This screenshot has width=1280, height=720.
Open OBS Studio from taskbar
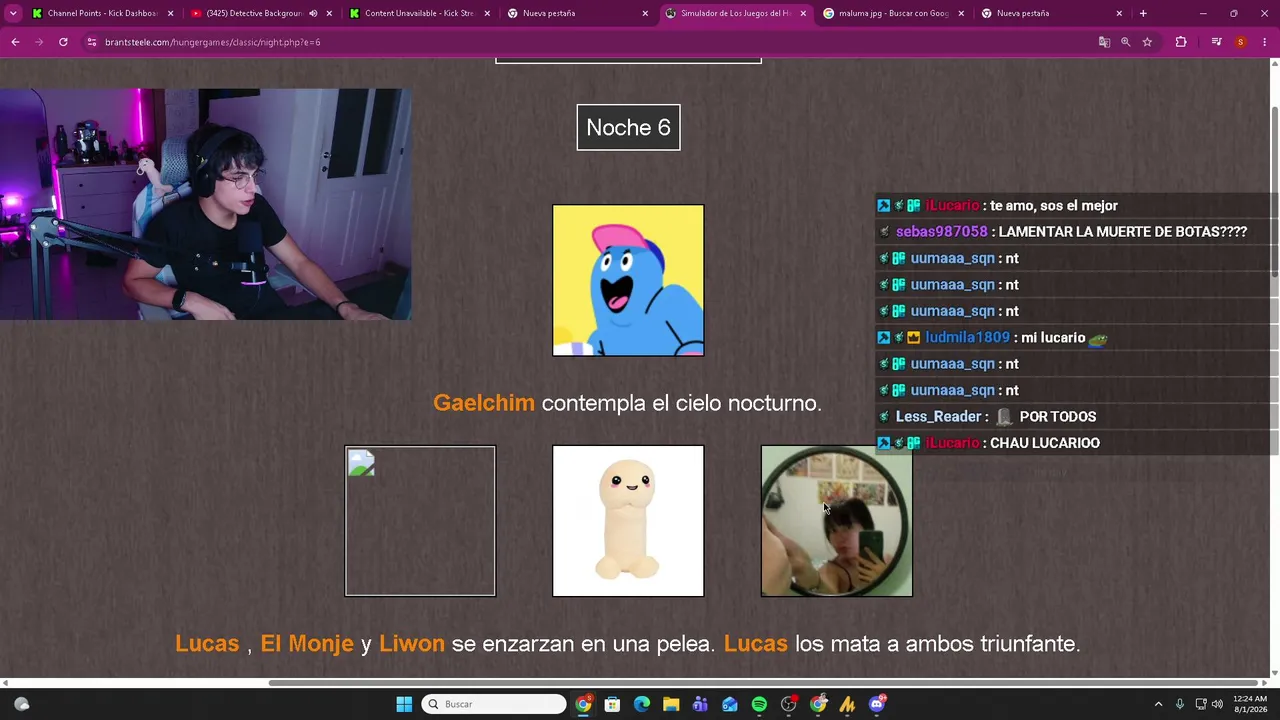[789, 704]
